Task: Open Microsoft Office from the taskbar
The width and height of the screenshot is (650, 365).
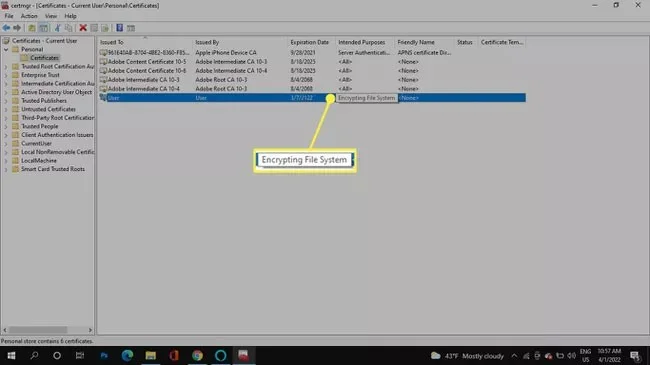Action: click(174, 356)
